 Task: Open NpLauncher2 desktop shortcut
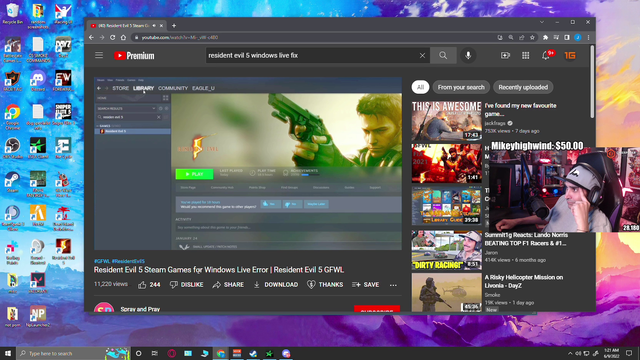click(x=38, y=317)
